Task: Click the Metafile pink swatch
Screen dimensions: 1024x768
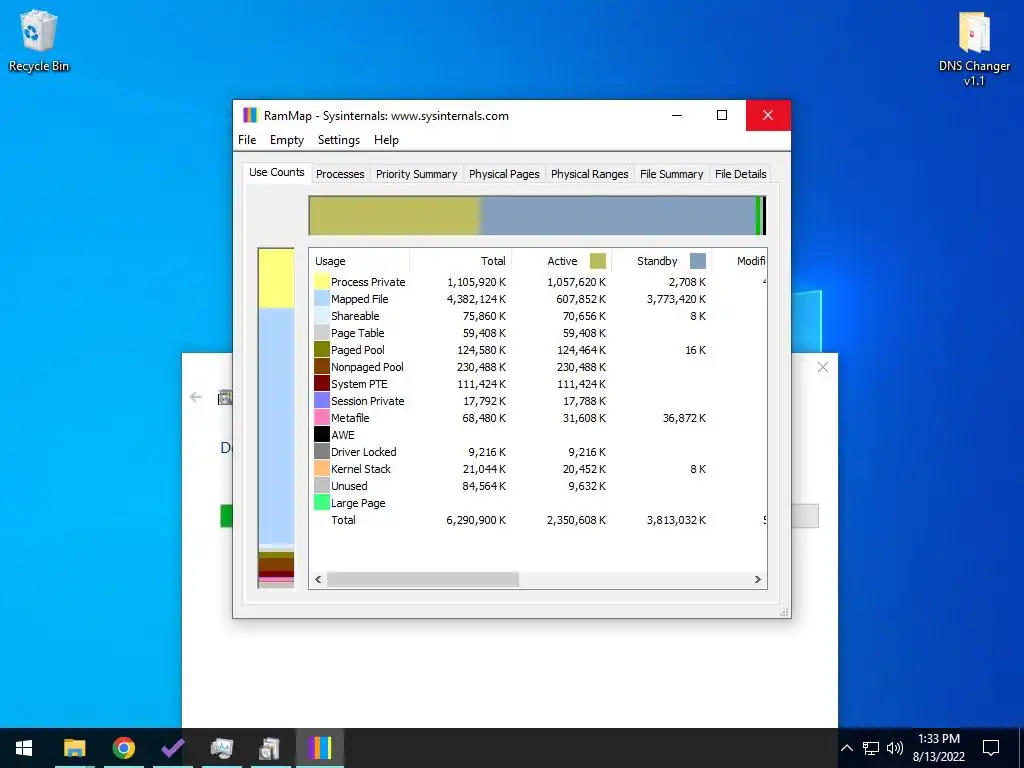Action: 322,418
